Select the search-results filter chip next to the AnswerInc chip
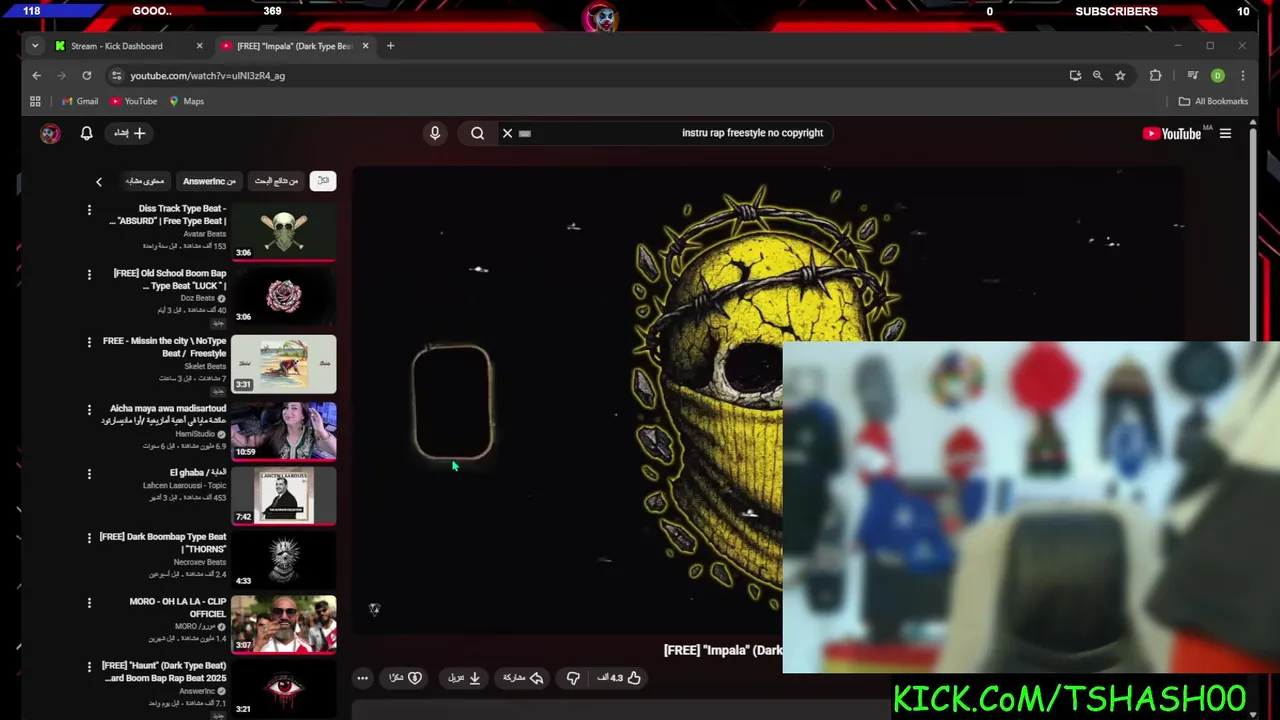The image size is (1280, 720). 276,181
